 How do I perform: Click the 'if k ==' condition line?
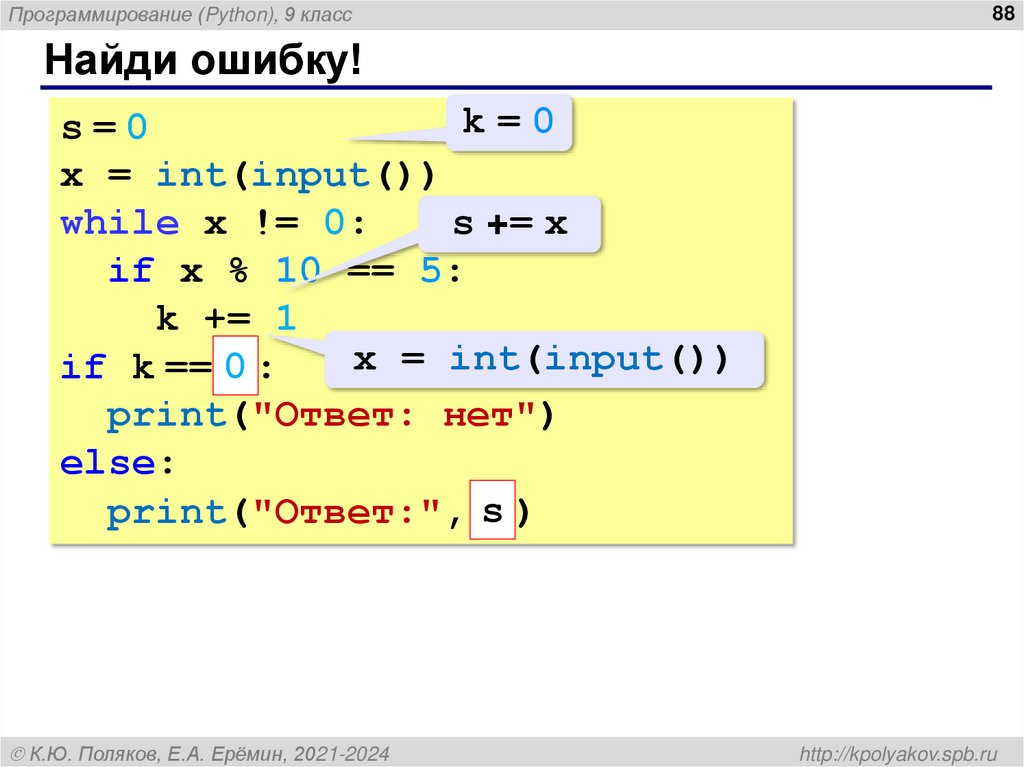click(167, 366)
